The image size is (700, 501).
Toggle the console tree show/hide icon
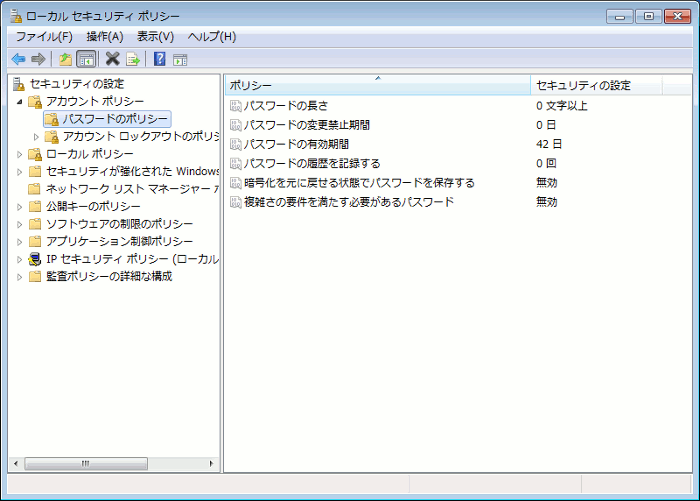coord(86,59)
